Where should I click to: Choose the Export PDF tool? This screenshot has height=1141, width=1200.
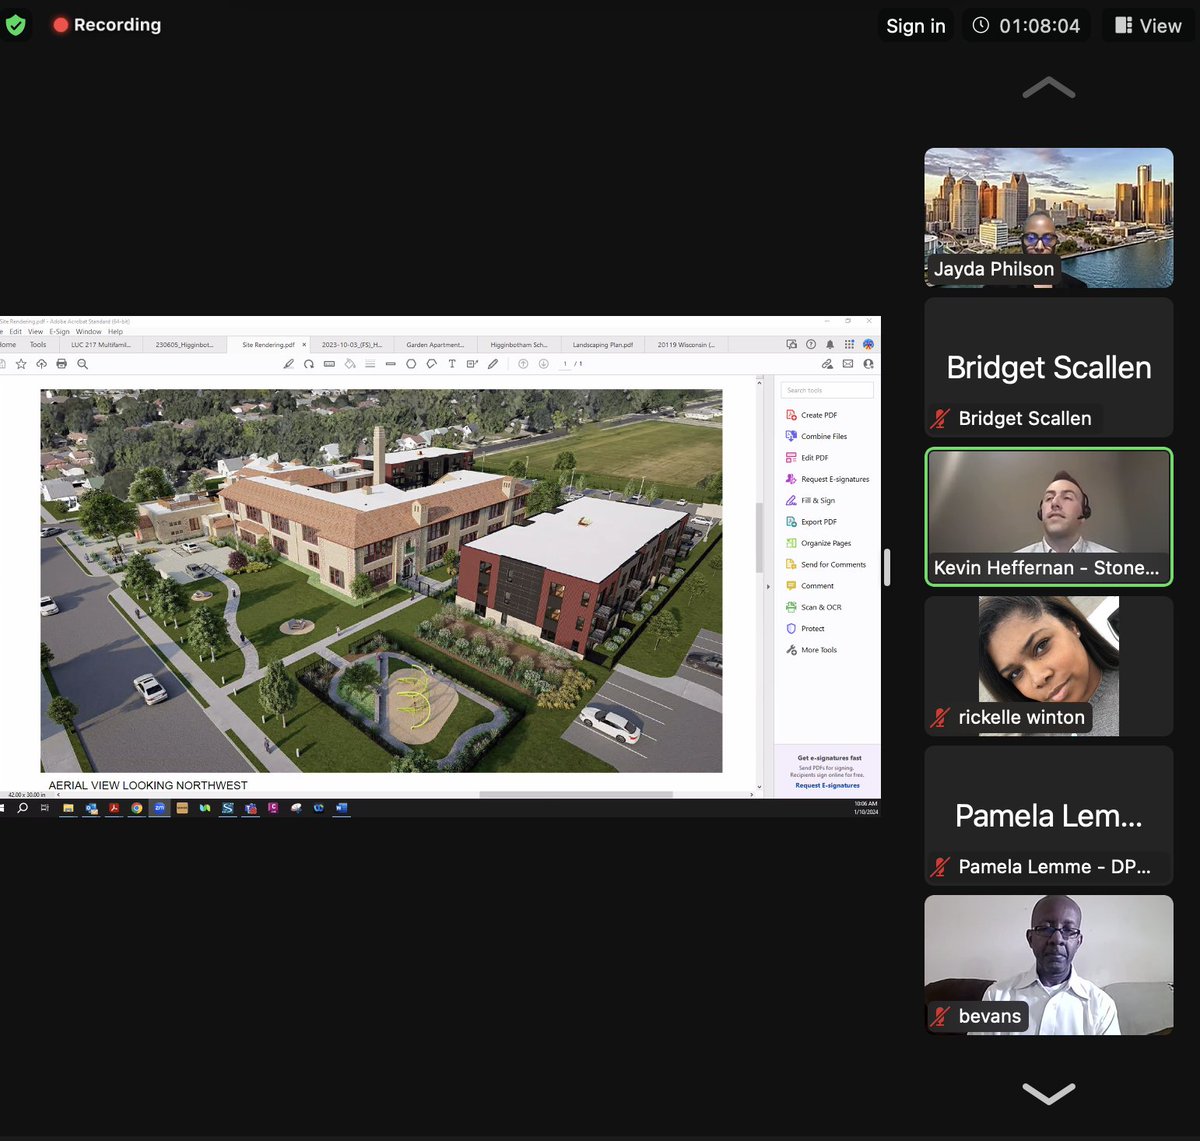[x=812, y=522]
